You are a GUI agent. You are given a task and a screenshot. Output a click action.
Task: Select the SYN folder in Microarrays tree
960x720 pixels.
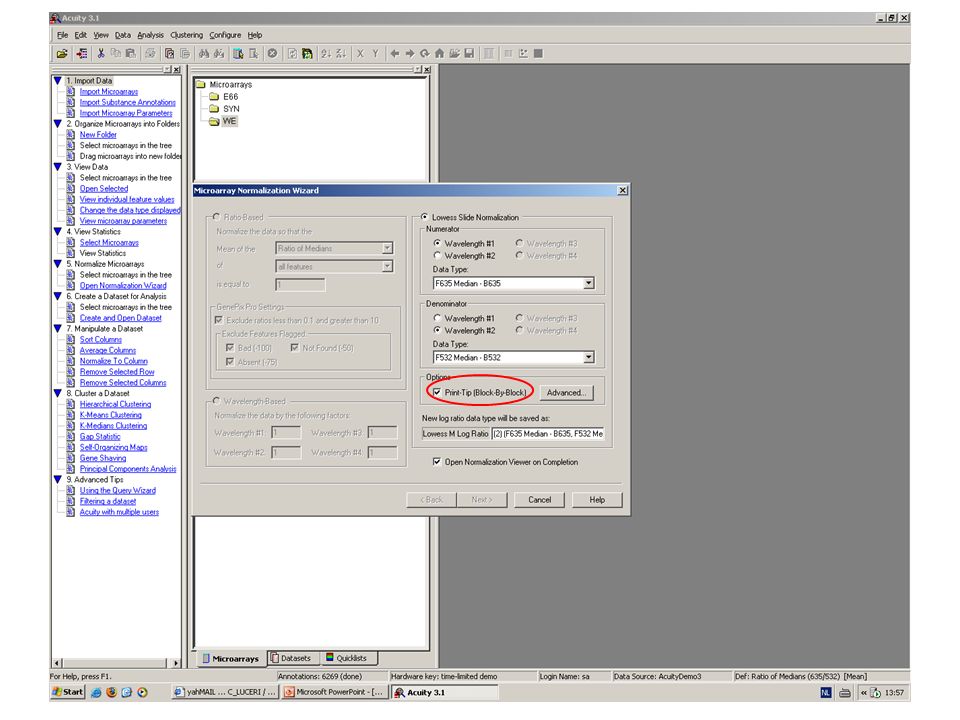(x=231, y=109)
